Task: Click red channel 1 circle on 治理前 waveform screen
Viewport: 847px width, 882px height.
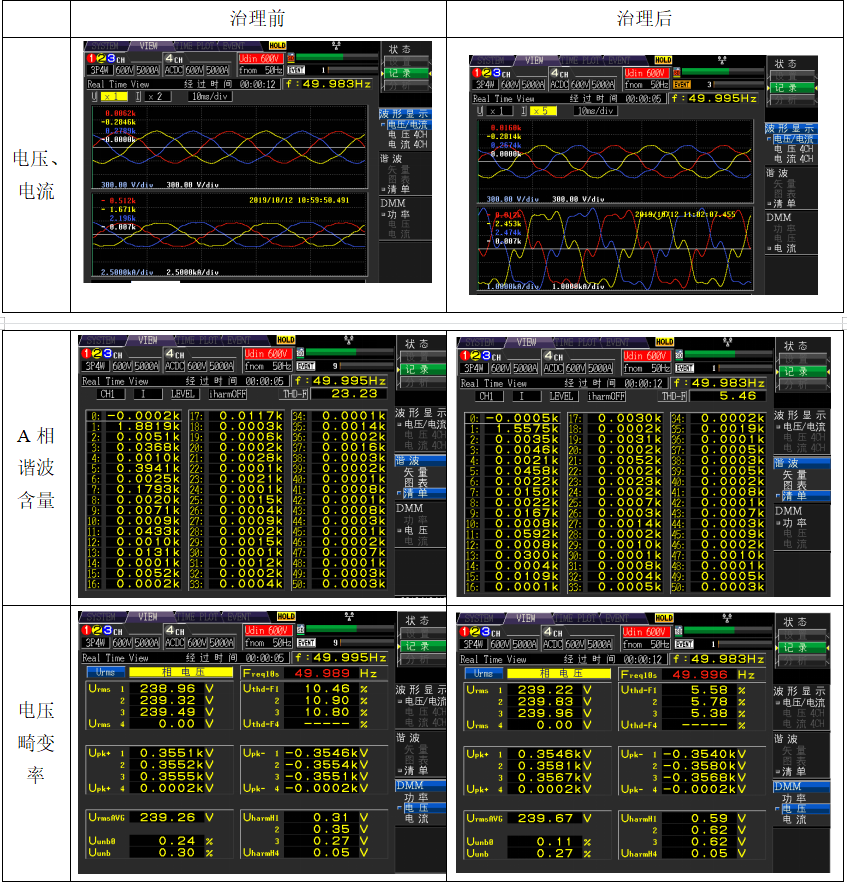Action: pyautogui.click(x=92, y=58)
